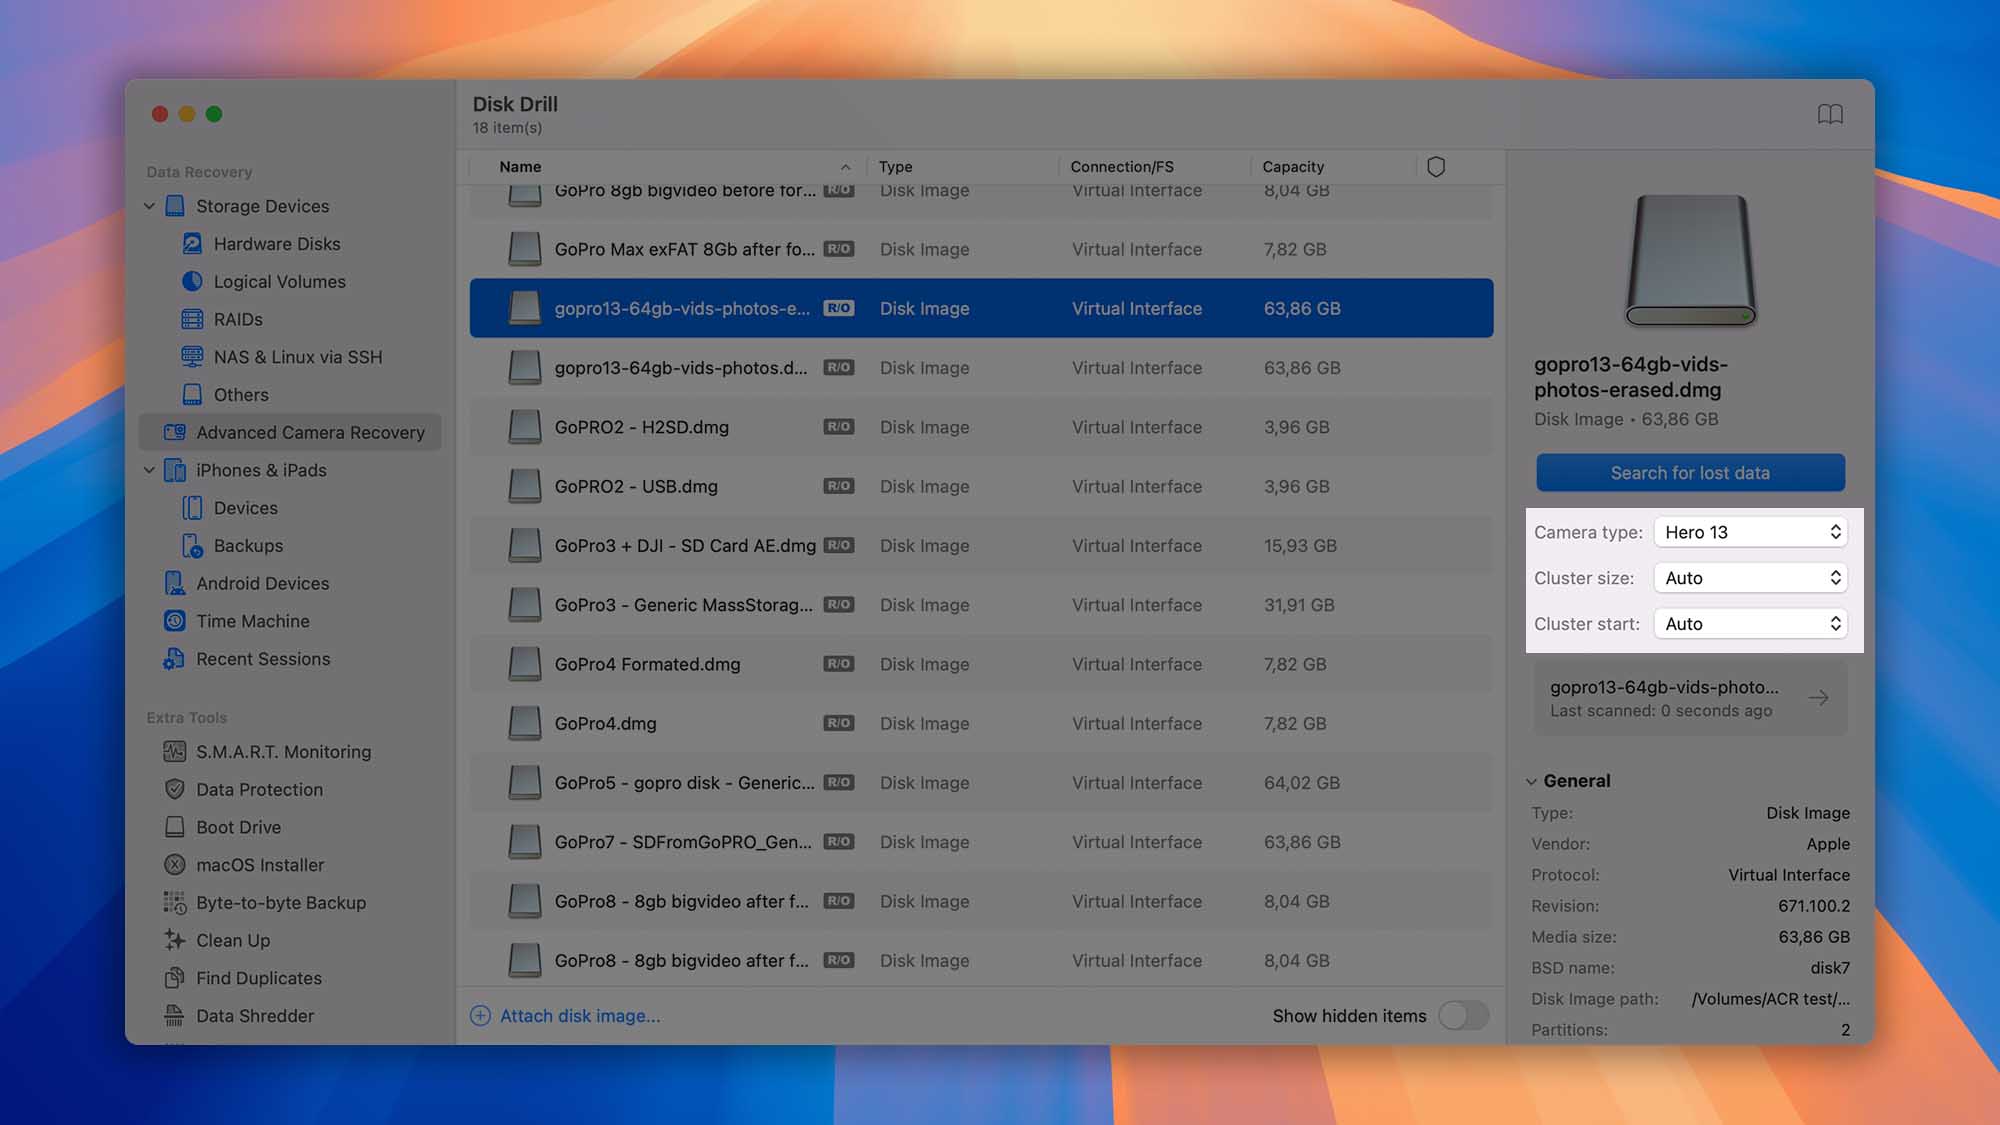
Task: Select Advanced Camera Recovery in the sidebar
Action: pos(309,432)
